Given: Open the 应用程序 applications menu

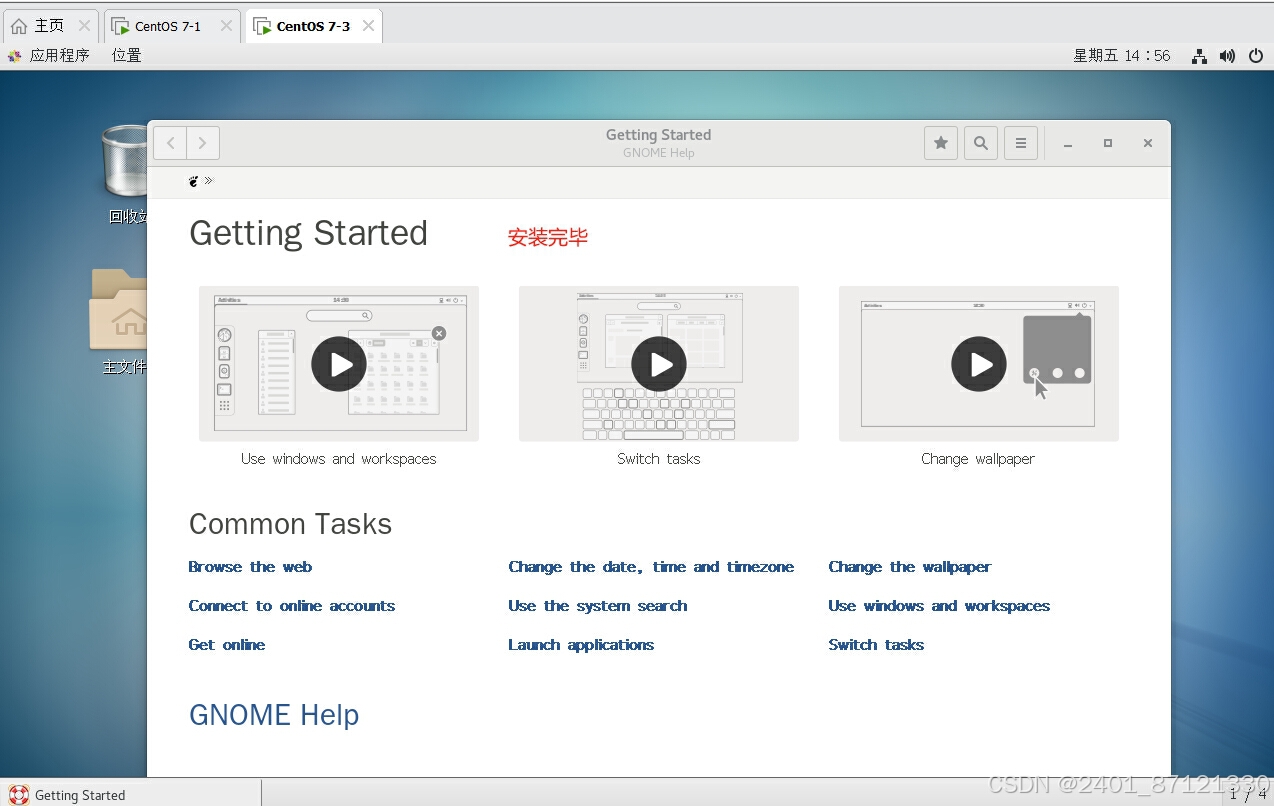Looking at the screenshot, I should coord(48,56).
